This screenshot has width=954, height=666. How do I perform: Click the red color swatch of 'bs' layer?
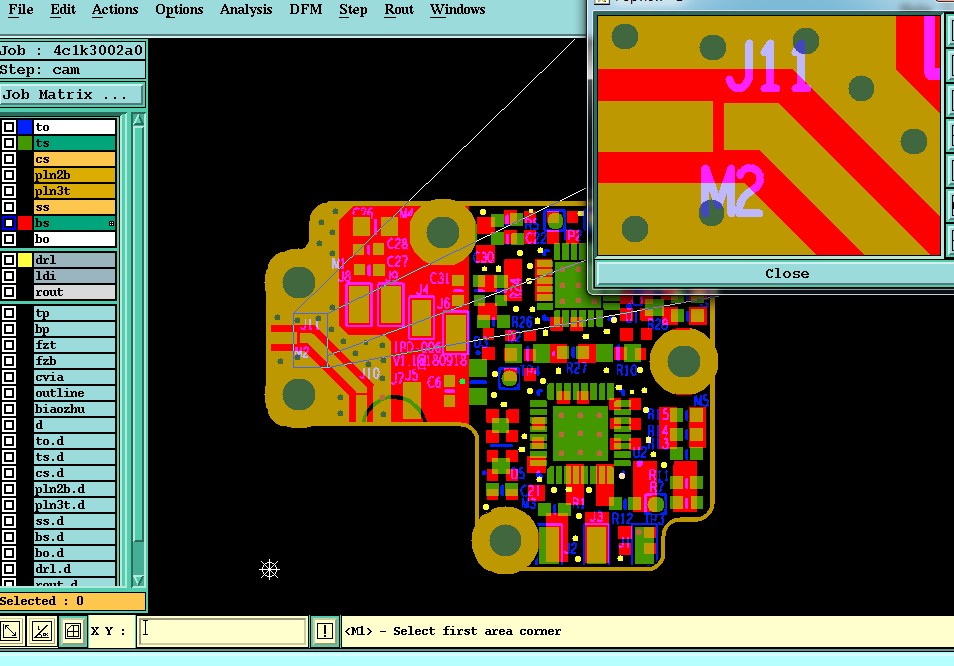tap(25, 223)
